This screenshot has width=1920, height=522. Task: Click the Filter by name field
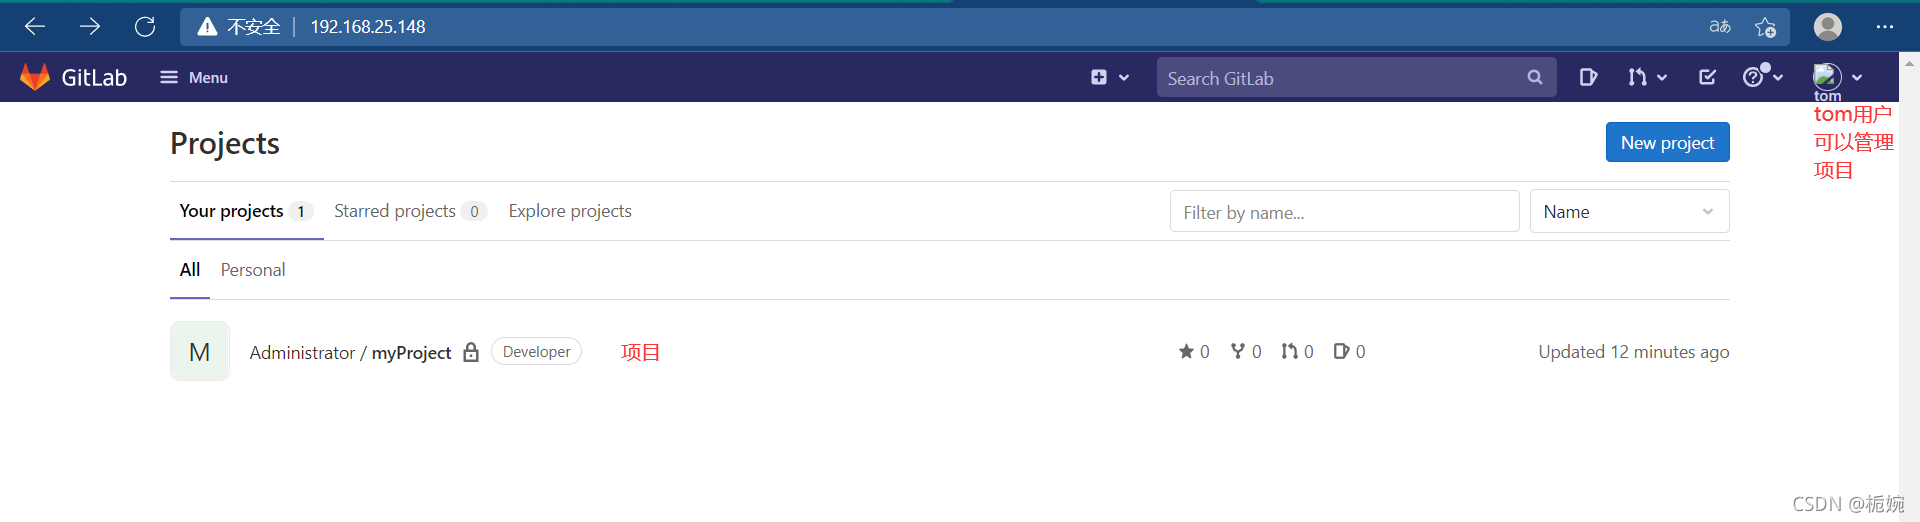(x=1344, y=211)
